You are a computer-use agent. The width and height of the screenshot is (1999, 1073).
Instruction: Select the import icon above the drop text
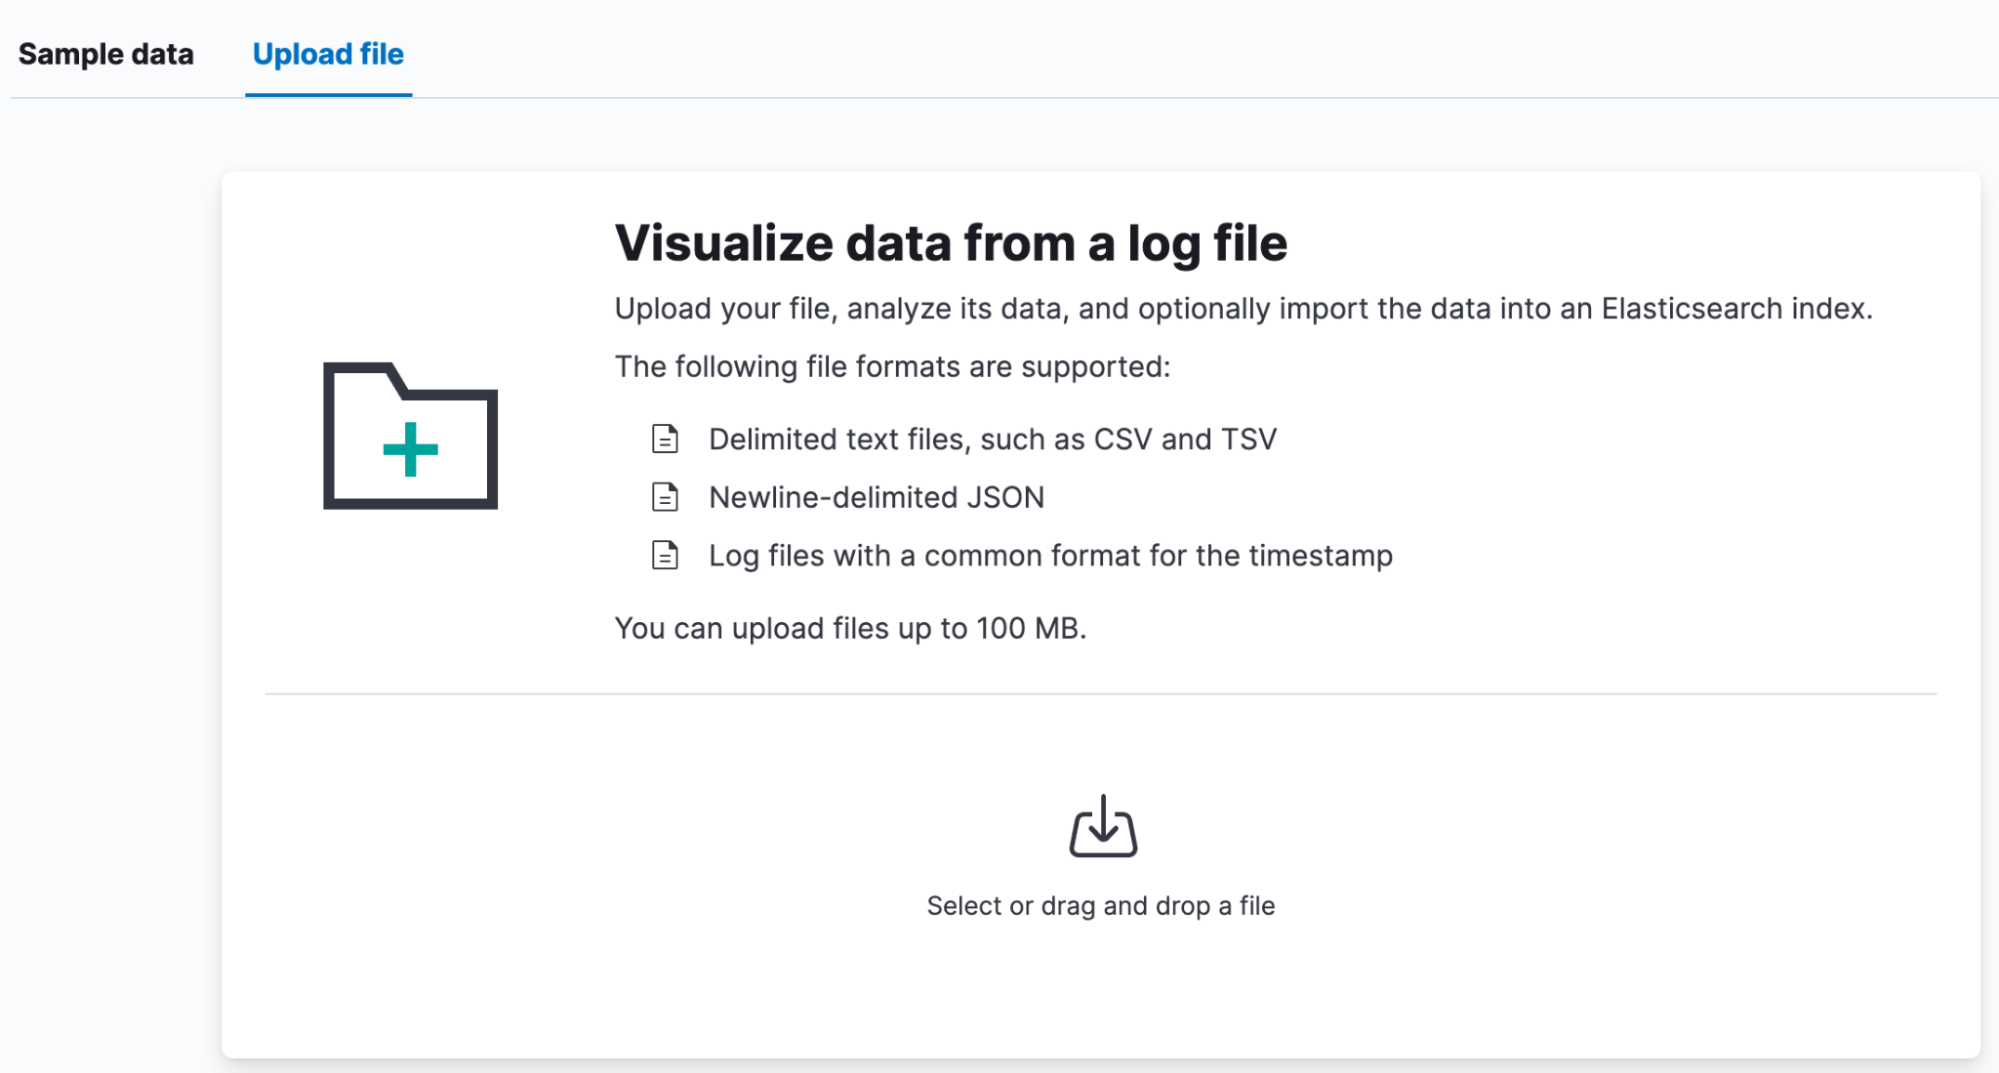pyautogui.click(x=1102, y=828)
